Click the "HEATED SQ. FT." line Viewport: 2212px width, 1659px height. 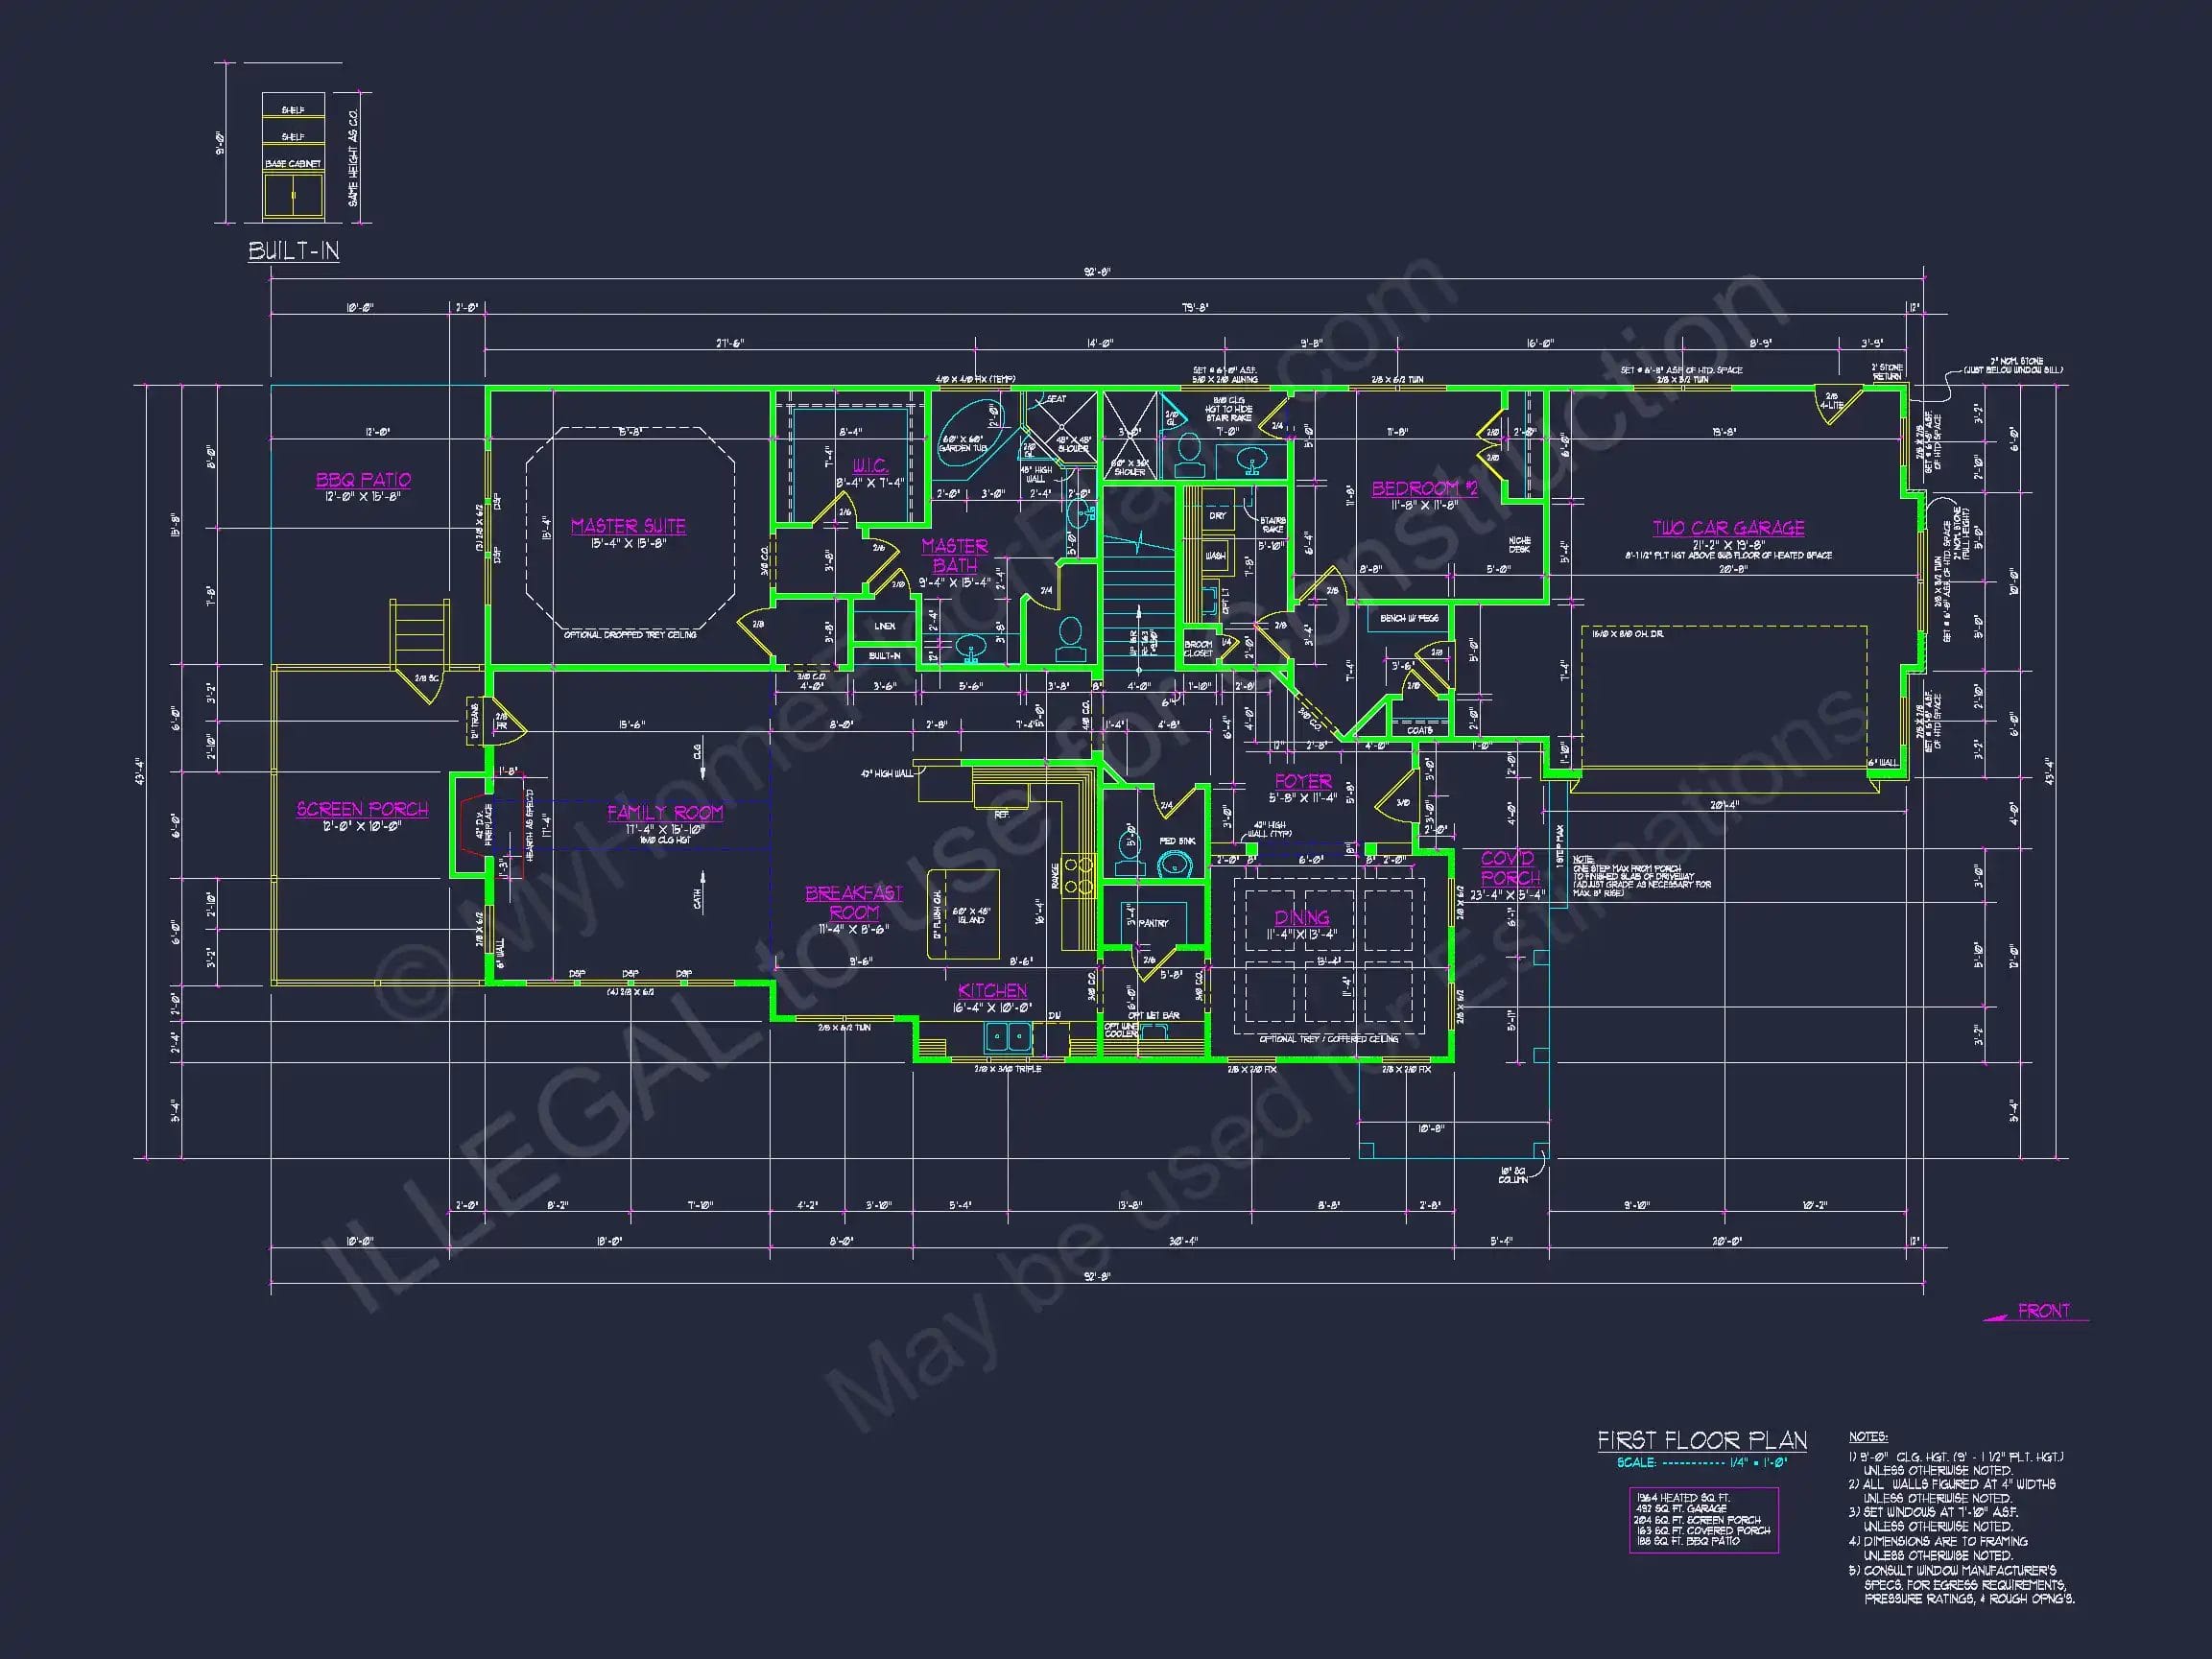1684,1498
